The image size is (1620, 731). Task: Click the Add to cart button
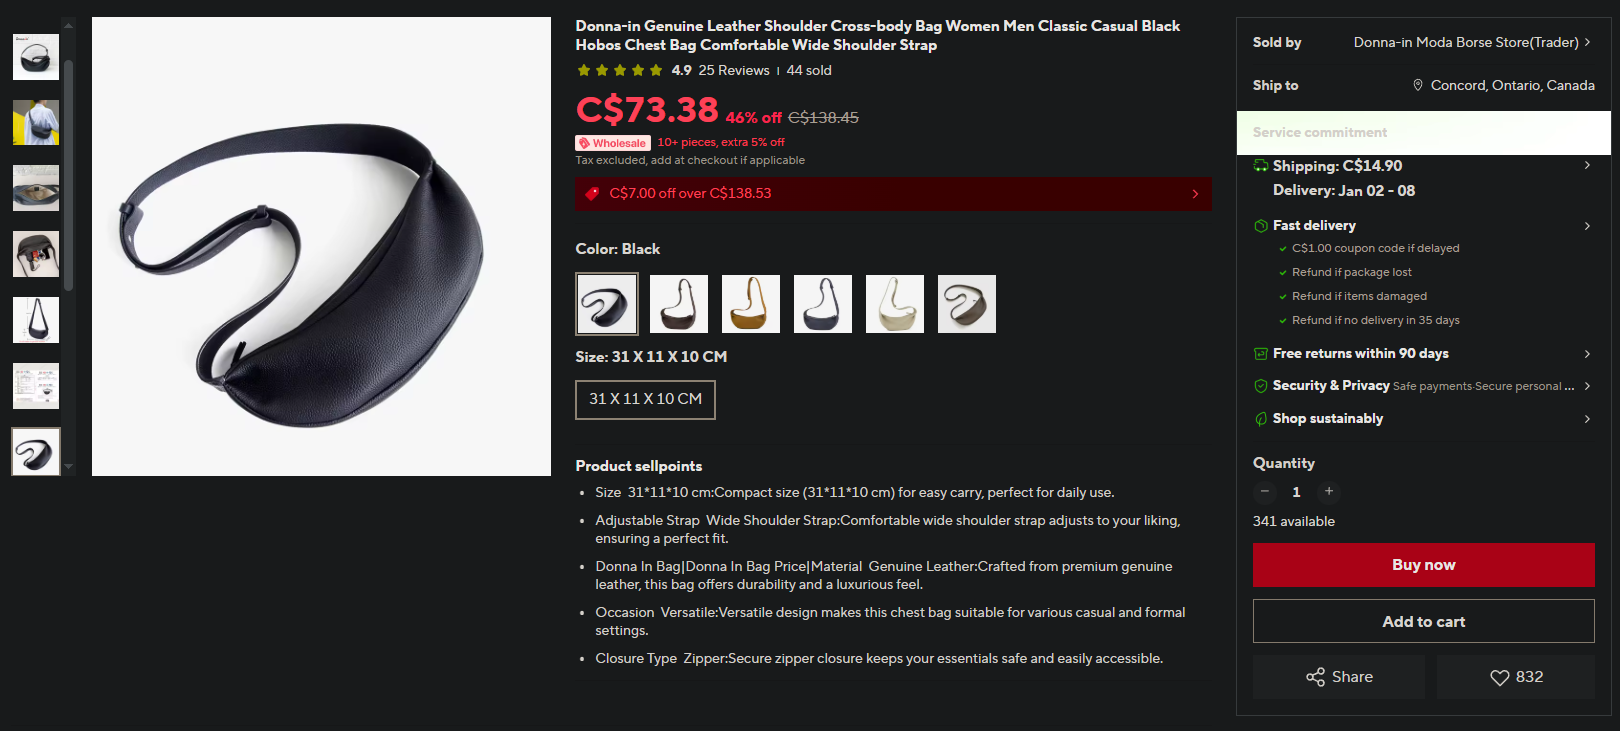point(1424,621)
